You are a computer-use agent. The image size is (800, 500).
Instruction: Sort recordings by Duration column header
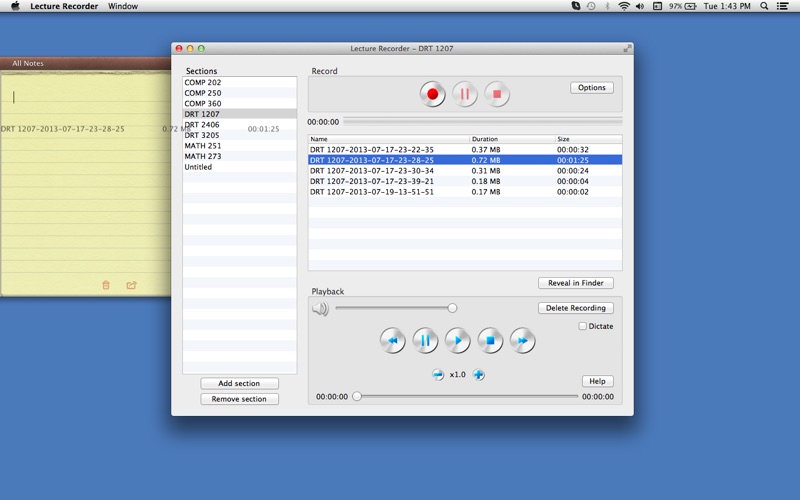[512, 139]
